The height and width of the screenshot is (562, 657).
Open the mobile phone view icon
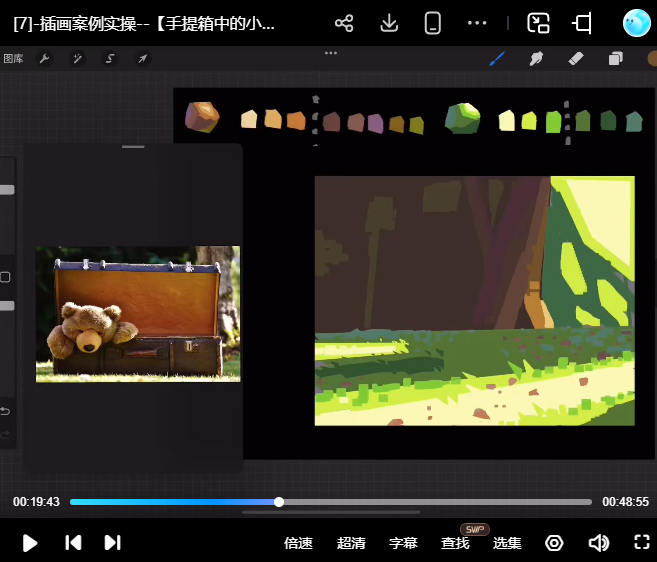[433, 23]
